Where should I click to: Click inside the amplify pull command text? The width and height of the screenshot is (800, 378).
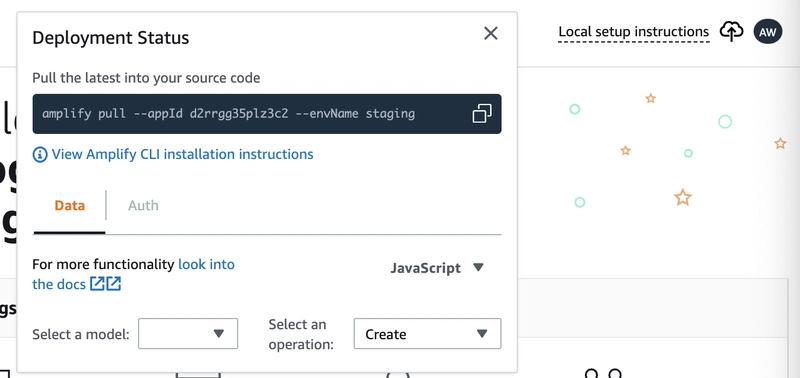[229, 113]
